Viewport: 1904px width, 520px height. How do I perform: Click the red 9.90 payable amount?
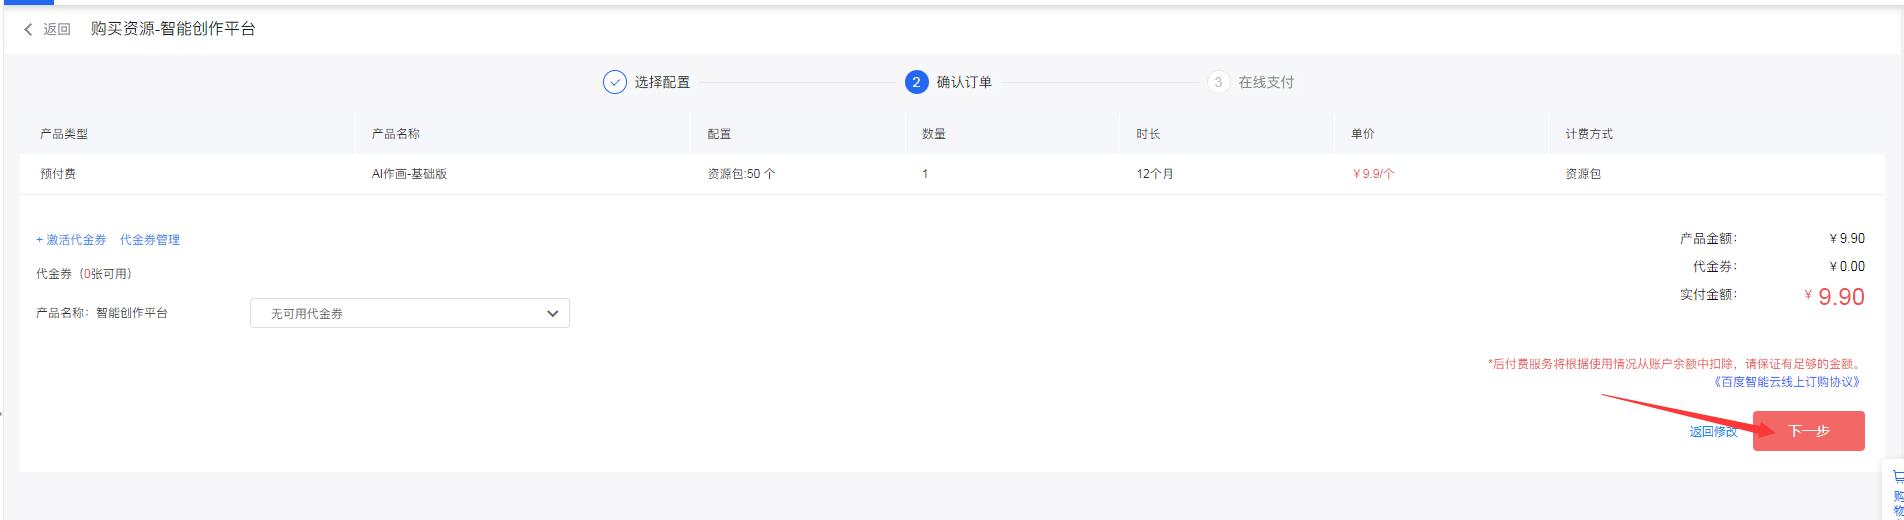tap(1841, 297)
